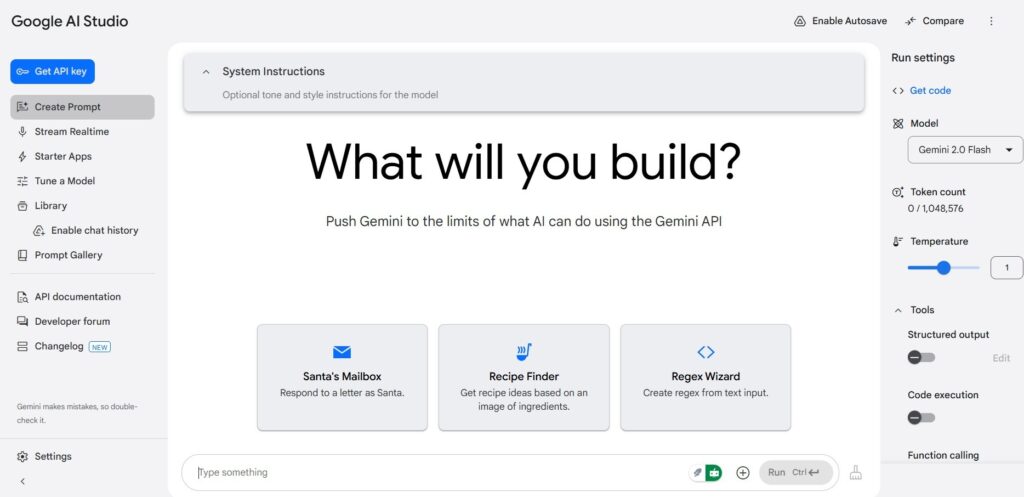This screenshot has width=1024, height=497.
Task: Click the Model sparkle icon
Action: click(897, 123)
